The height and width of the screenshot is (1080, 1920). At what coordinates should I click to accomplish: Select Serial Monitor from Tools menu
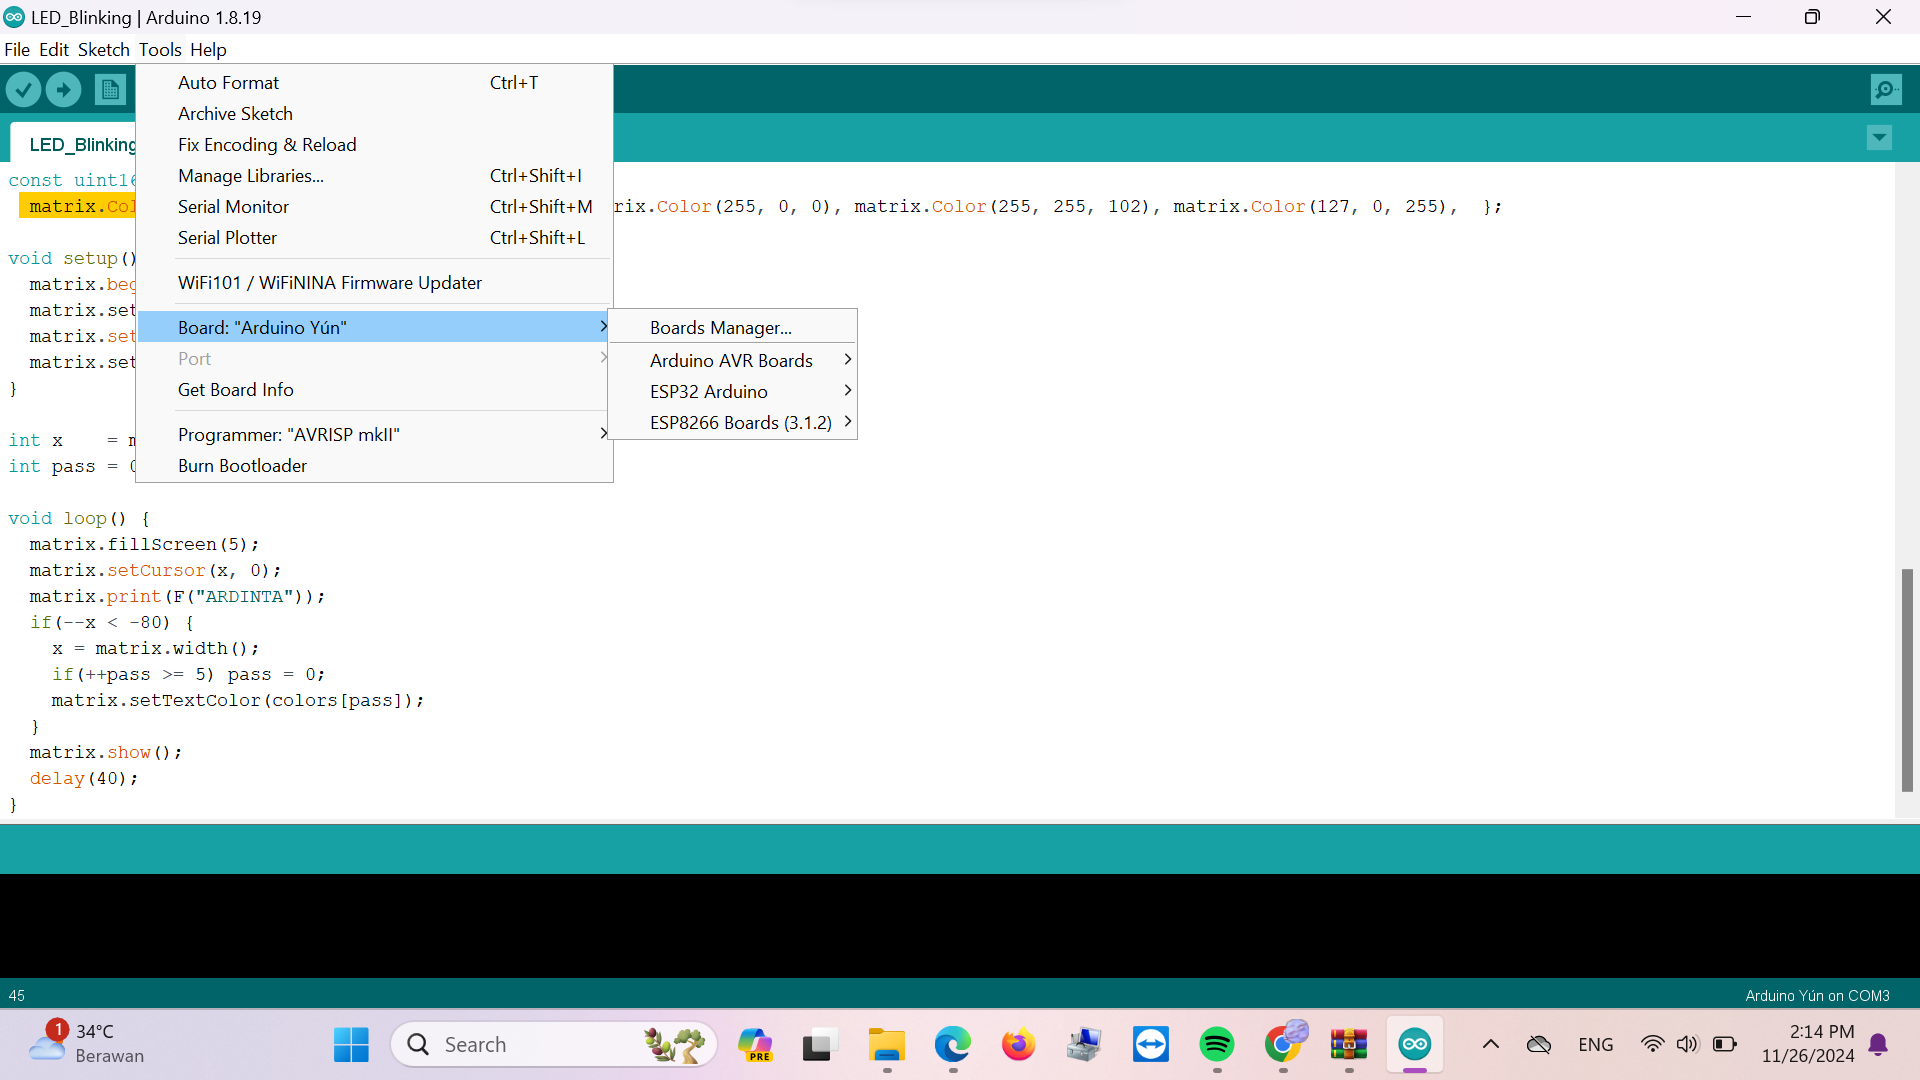(x=233, y=206)
